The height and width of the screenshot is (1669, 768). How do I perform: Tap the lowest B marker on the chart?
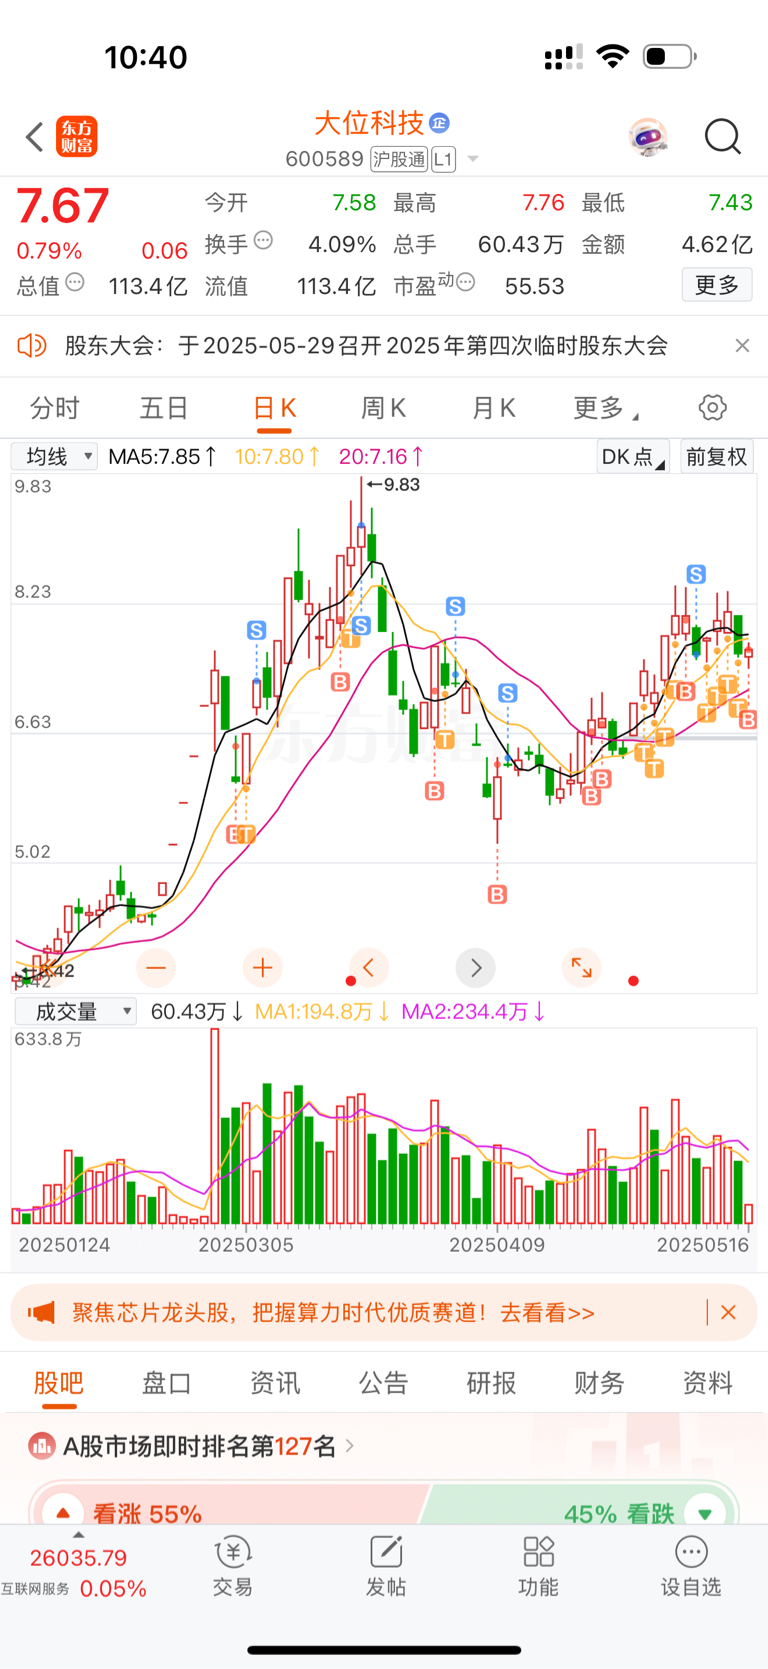tap(497, 894)
